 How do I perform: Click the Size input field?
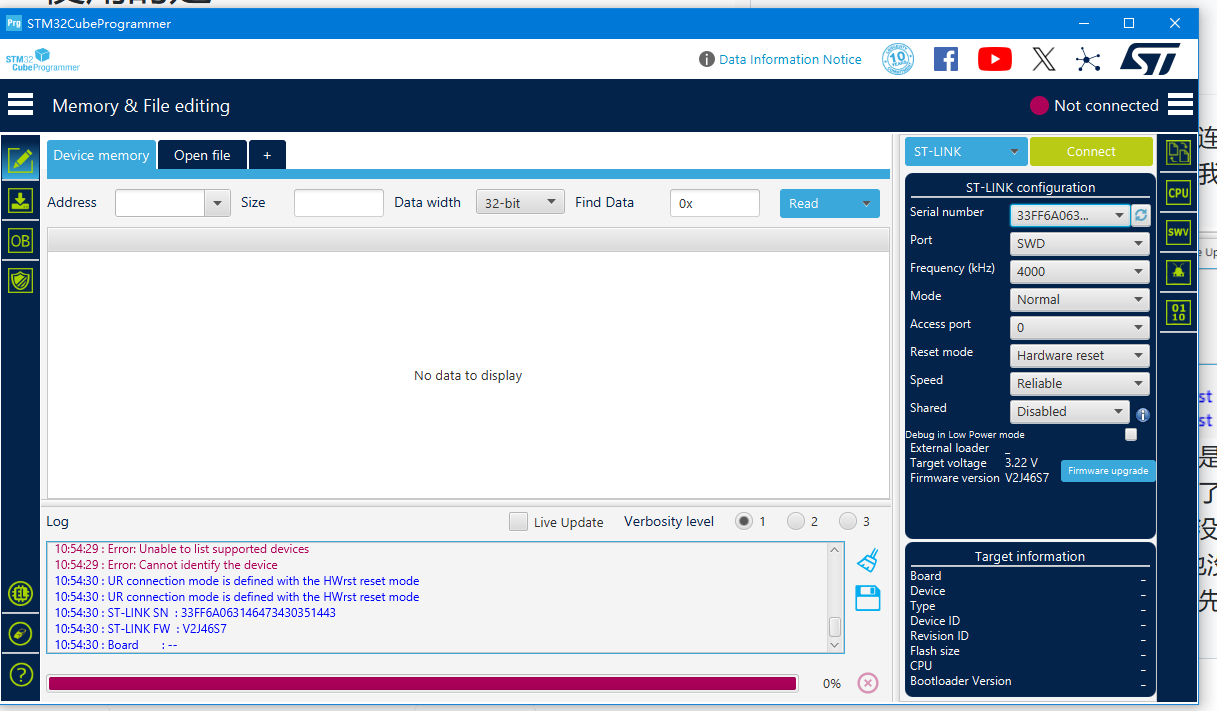[339, 203]
